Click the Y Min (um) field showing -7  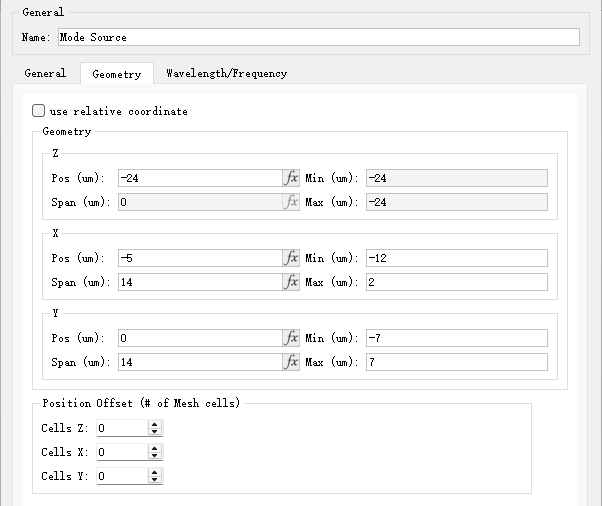457,338
